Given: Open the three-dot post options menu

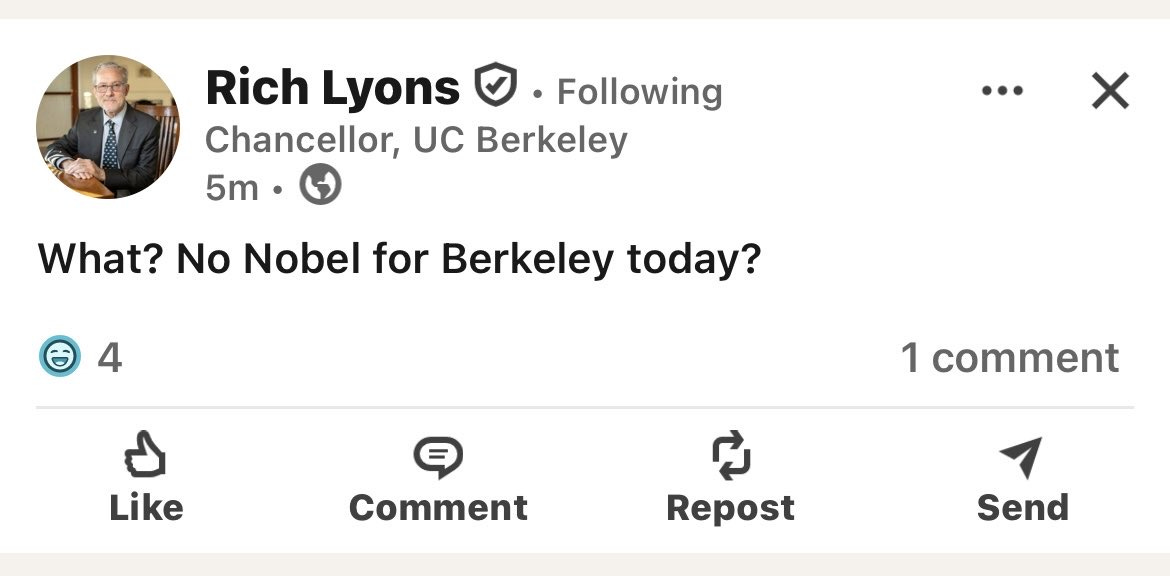Looking at the screenshot, I should point(1002,91).
